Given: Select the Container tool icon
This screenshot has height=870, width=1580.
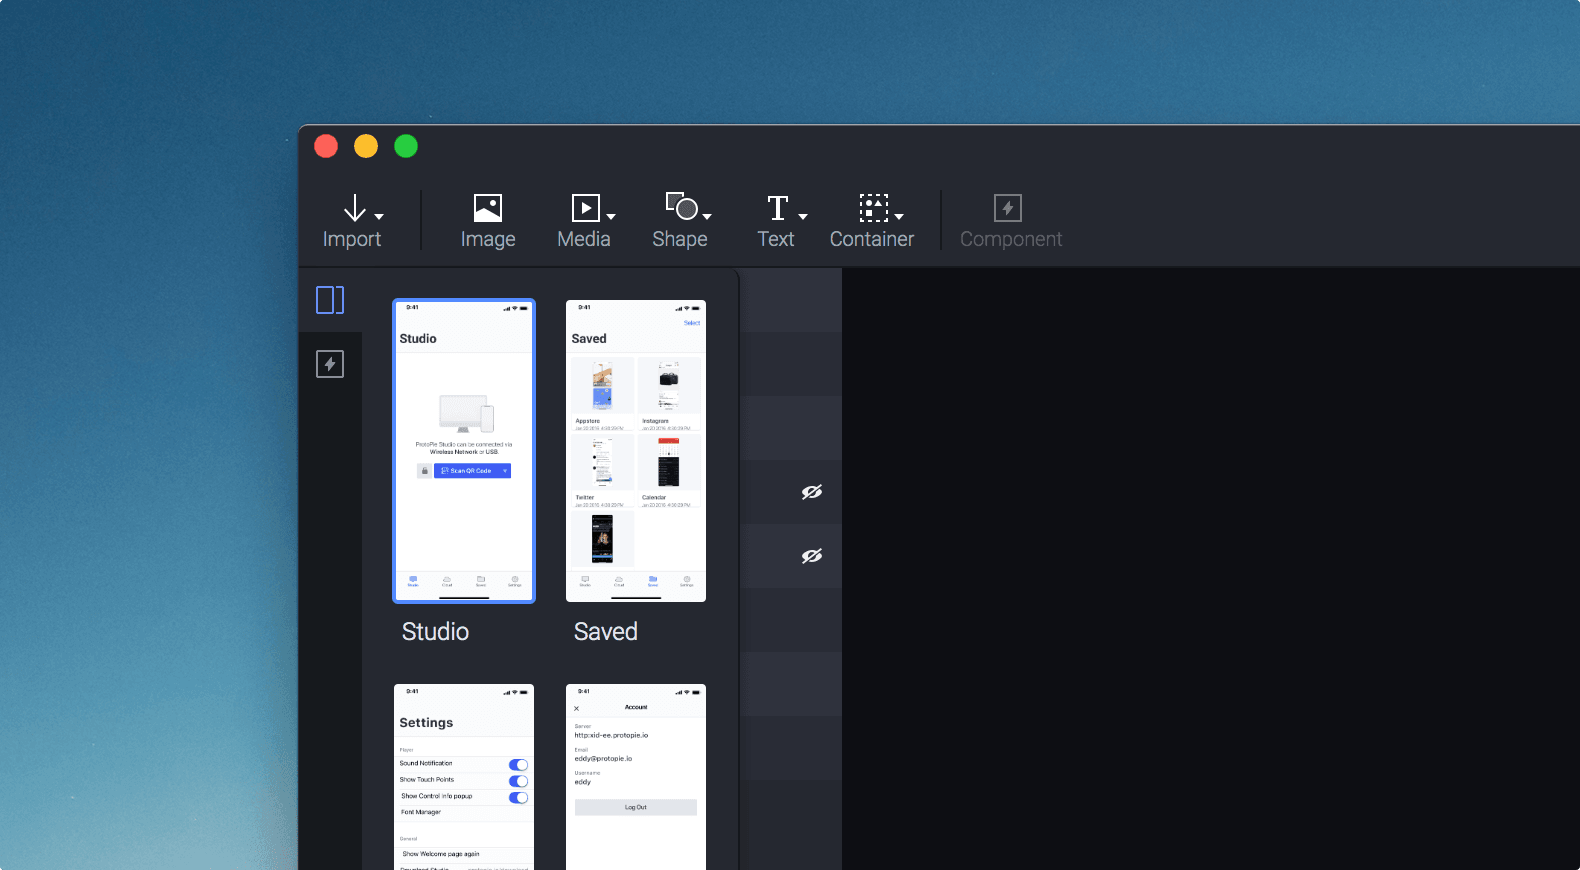Looking at the screenshot, I should [x=874, y=208].
